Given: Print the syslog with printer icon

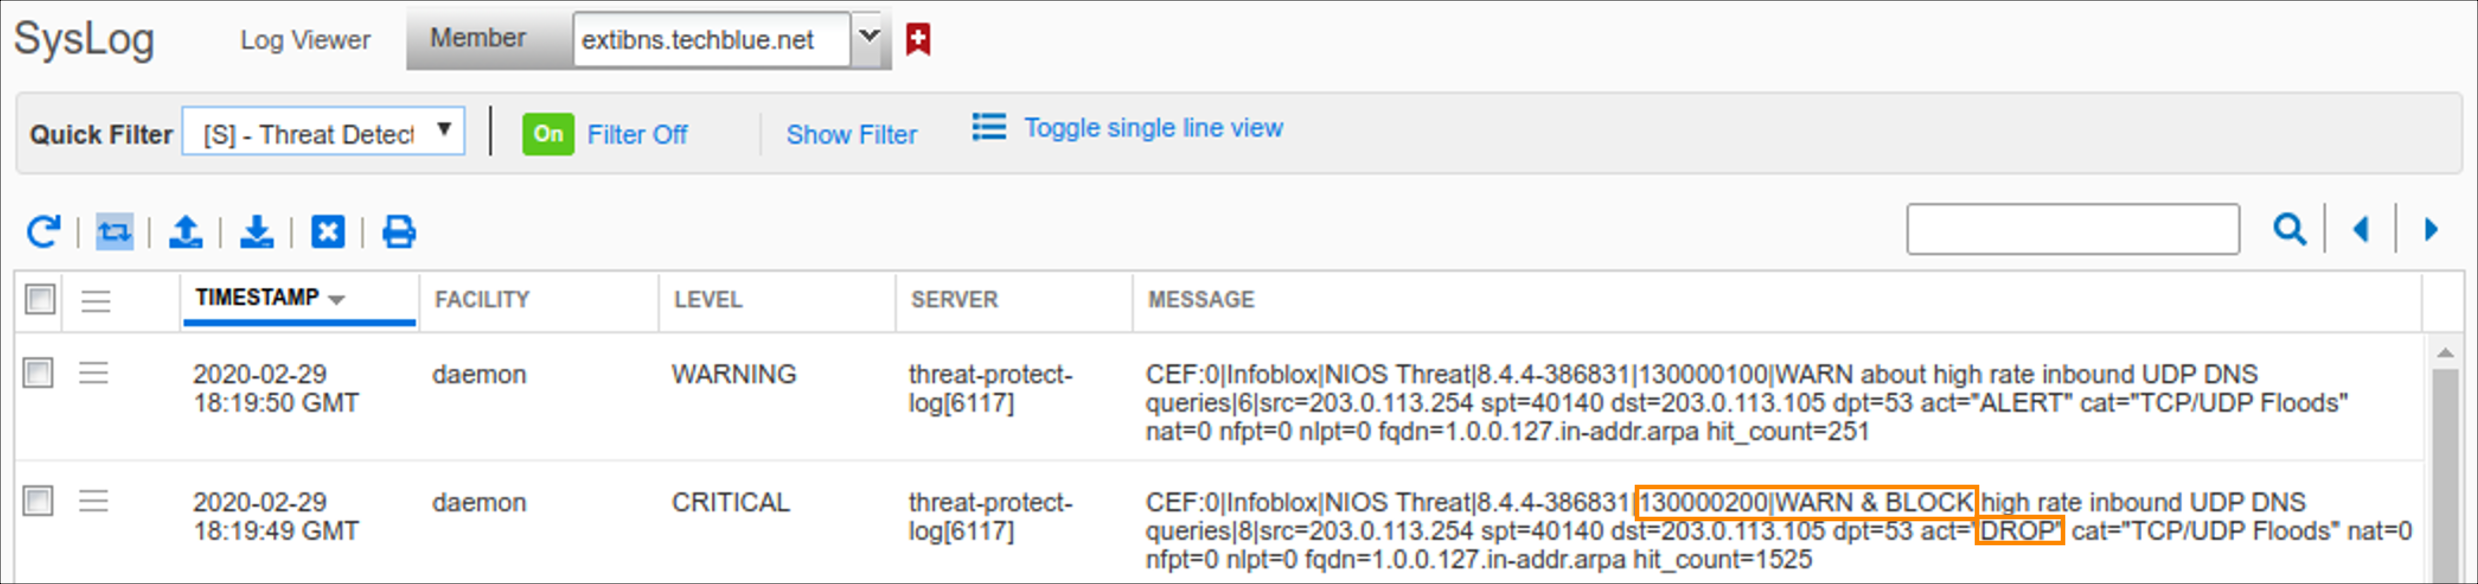Looking at the screenshot, I should click(x=399, y=232).
